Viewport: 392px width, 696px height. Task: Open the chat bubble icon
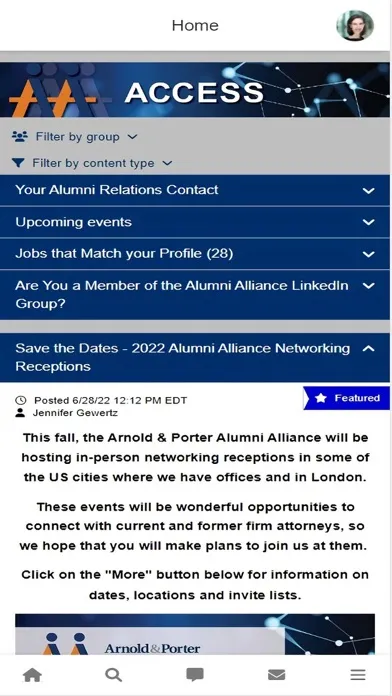(x=195, y=675)
